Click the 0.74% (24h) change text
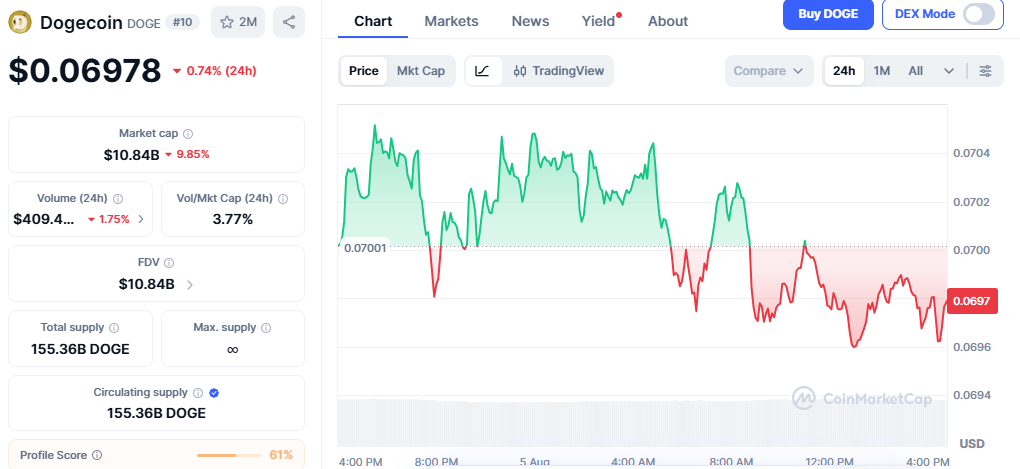This screenshot has width=1020, height=469. point(221,71)
